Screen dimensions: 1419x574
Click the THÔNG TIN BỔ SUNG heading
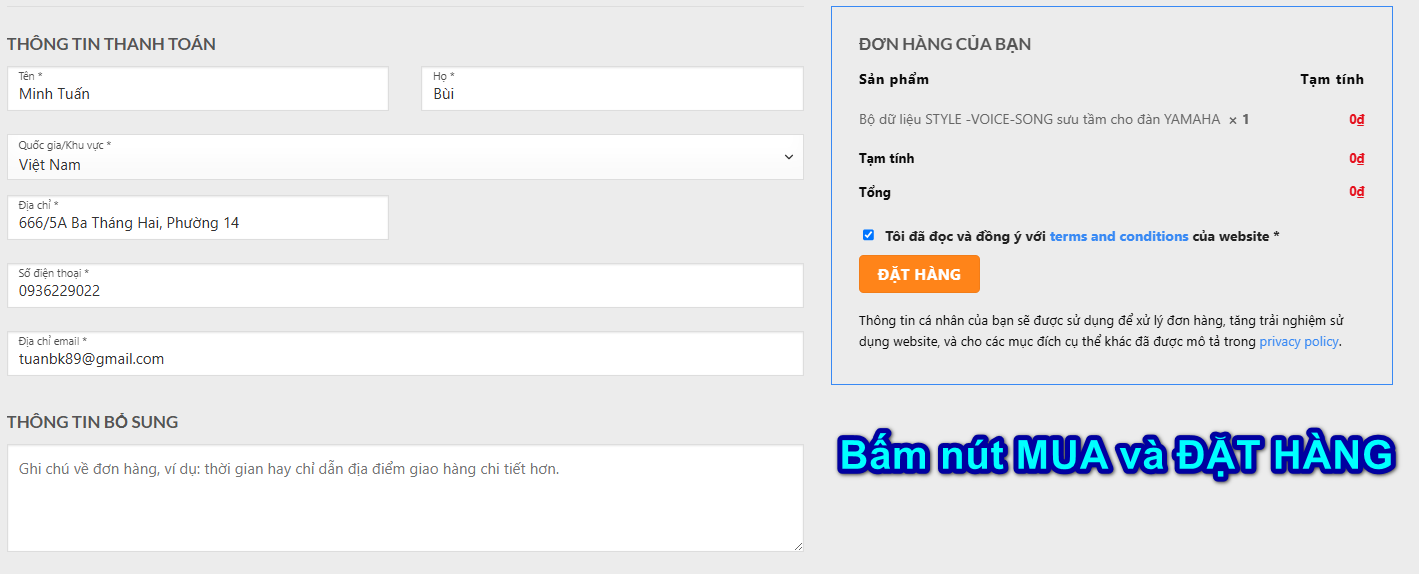pos(92,422)
